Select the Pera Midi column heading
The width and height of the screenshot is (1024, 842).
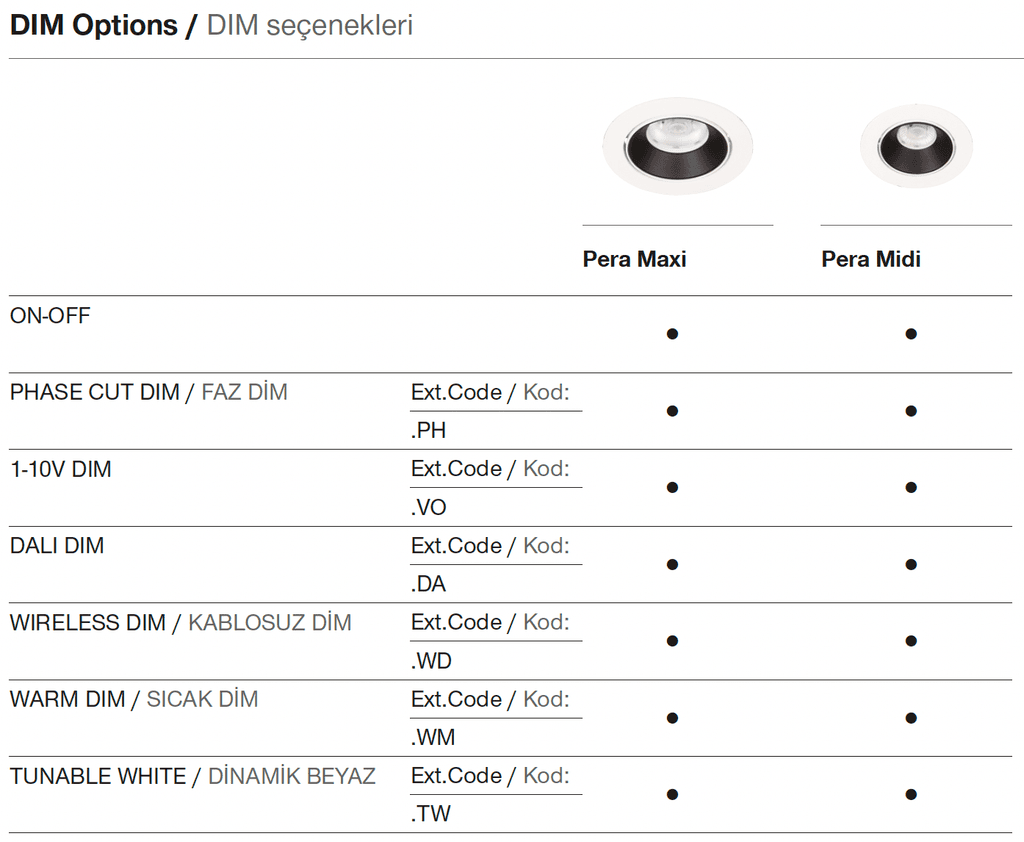click(871, 259)
